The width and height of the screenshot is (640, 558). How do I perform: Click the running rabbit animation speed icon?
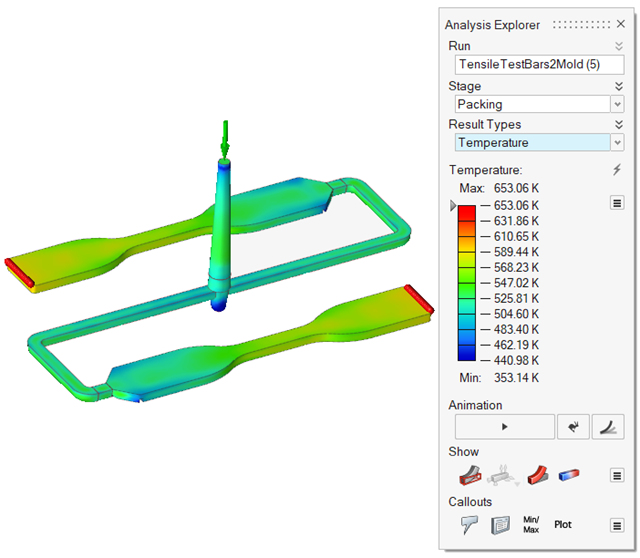[x=573, y=426]
